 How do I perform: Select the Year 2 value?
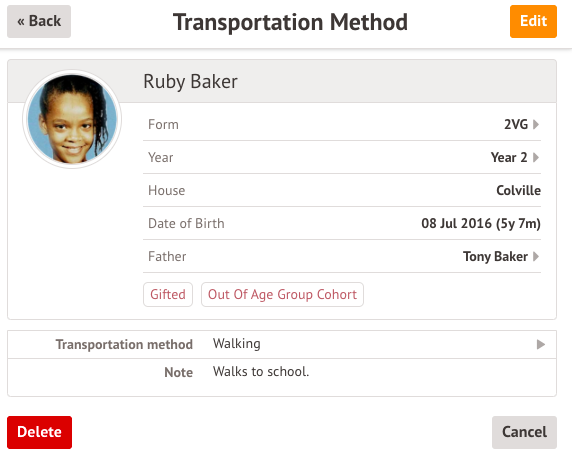(509, 158)
